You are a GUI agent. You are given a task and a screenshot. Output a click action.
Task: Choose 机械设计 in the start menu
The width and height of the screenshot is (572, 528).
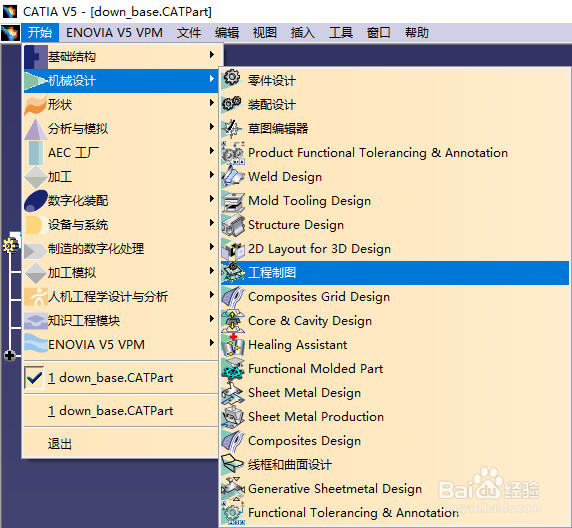point(121,81)
